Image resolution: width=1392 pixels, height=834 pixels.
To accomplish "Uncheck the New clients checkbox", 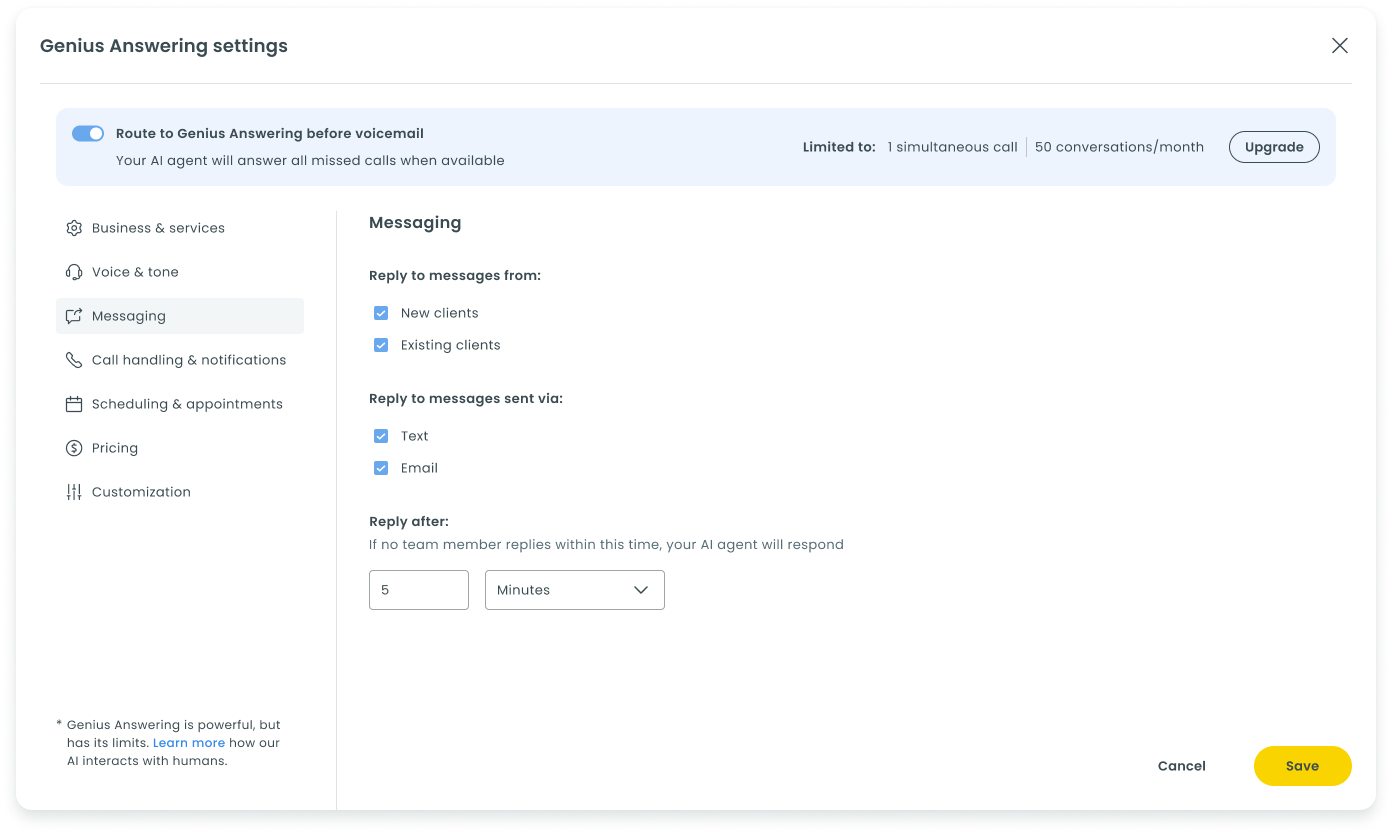I will (x=381, y=313).
